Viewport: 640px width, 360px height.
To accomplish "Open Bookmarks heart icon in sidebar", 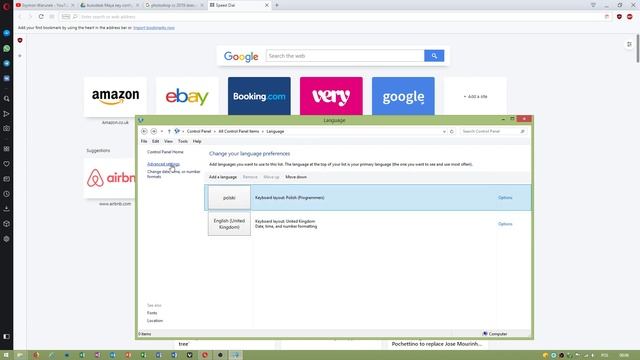I will [7, 164].
